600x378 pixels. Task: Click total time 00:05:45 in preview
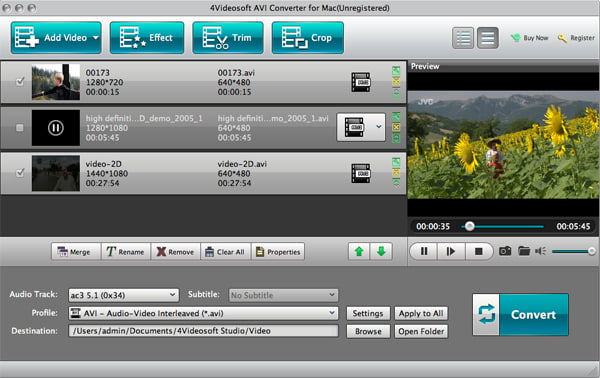point(573,226)
